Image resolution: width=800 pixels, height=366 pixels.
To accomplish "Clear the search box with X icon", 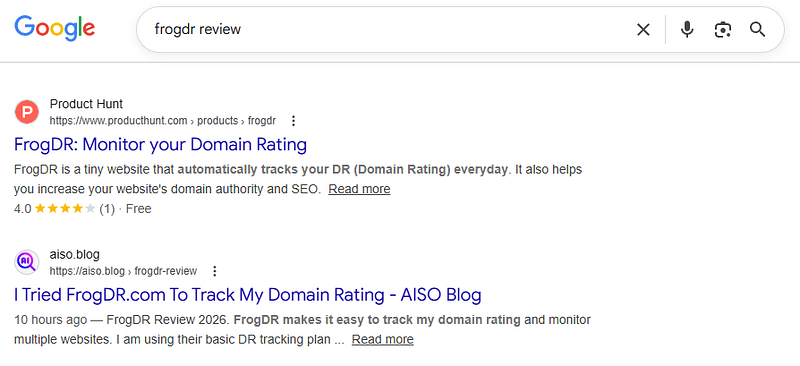I will 643,30.
